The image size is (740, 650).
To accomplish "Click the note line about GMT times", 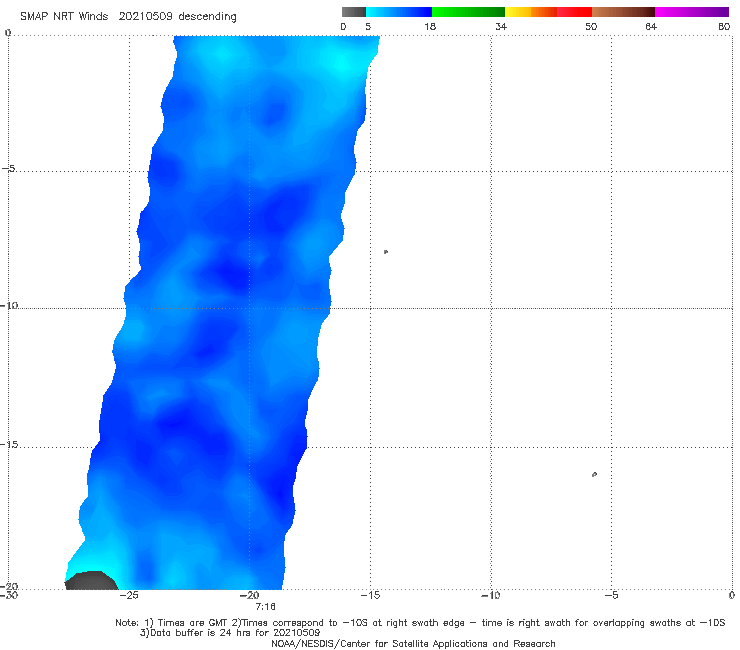I will (x=420, y=623).
